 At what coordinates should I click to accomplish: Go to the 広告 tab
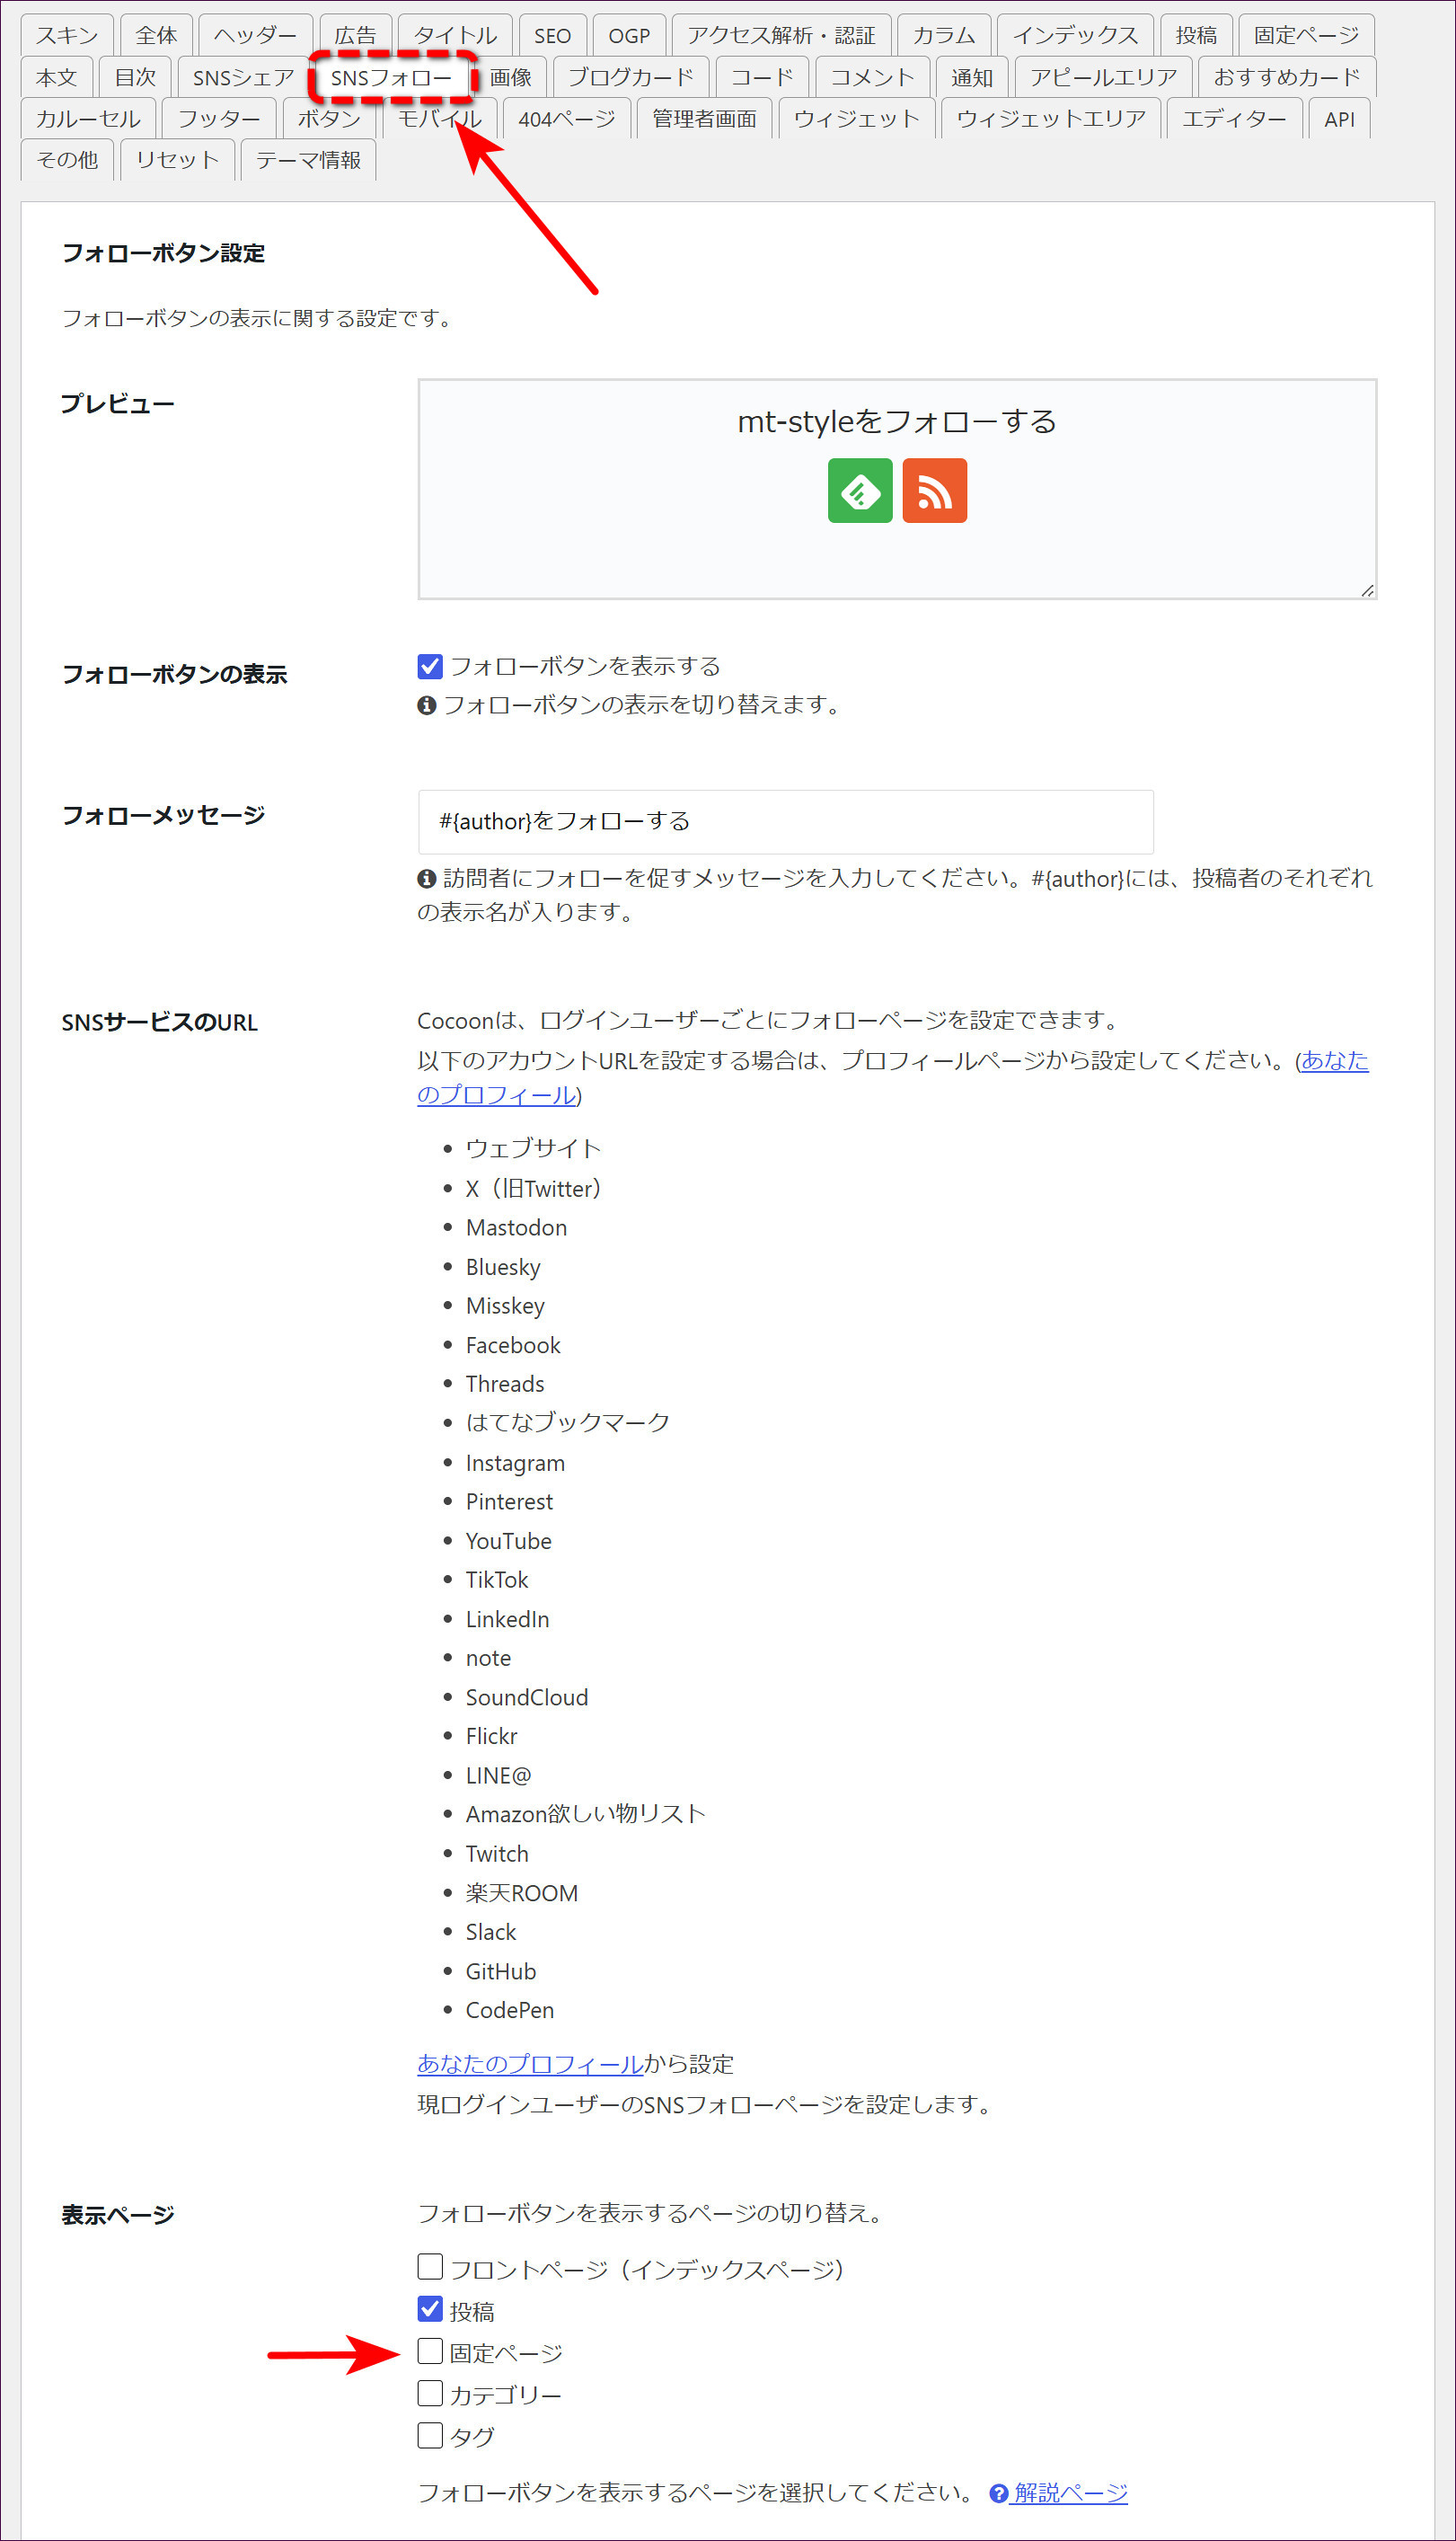[355, 36]
